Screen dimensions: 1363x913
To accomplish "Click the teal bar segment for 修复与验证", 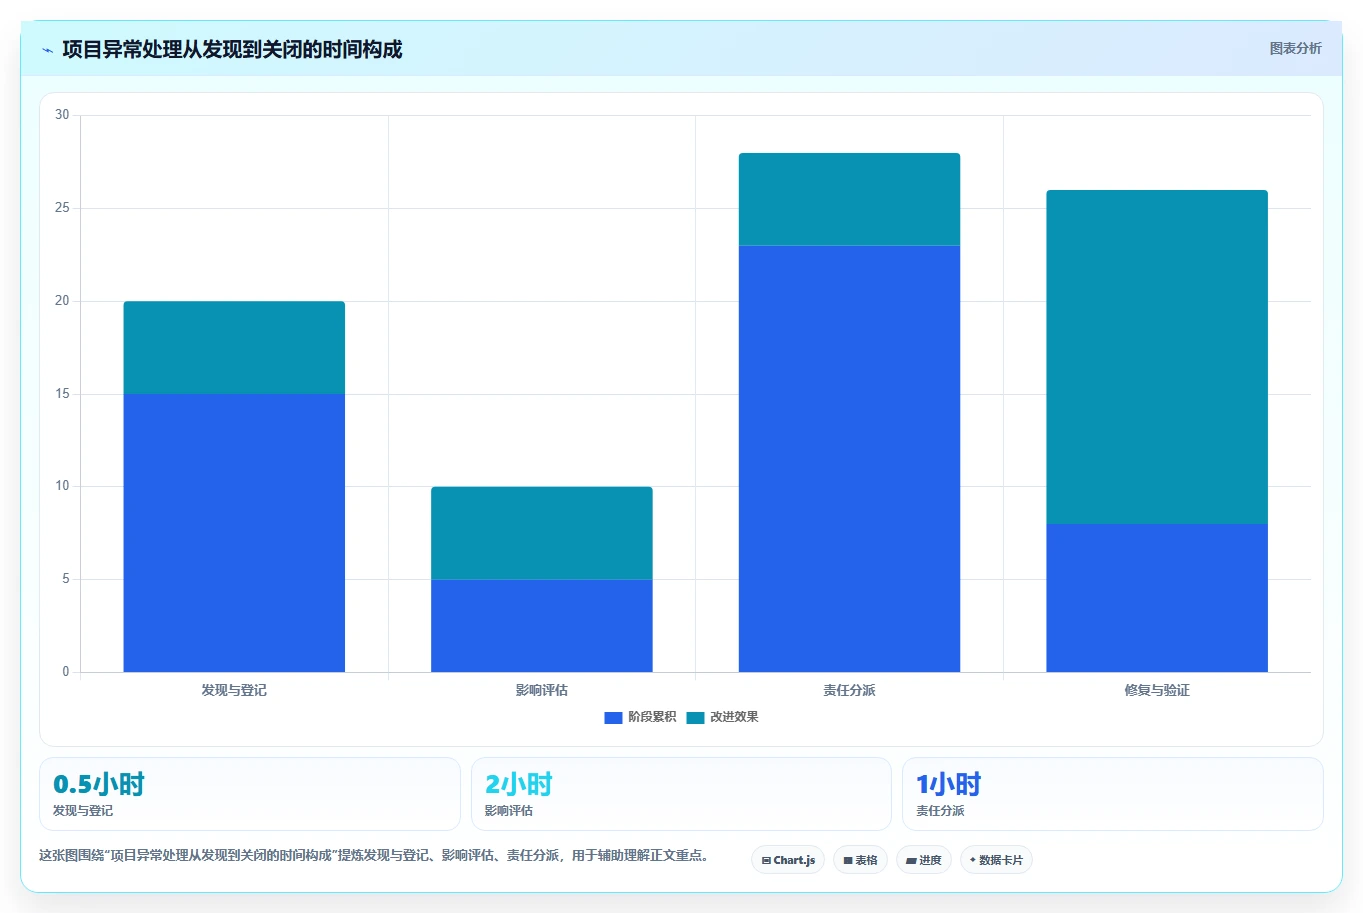I will pyautogui.click(x=1157, y=357).
